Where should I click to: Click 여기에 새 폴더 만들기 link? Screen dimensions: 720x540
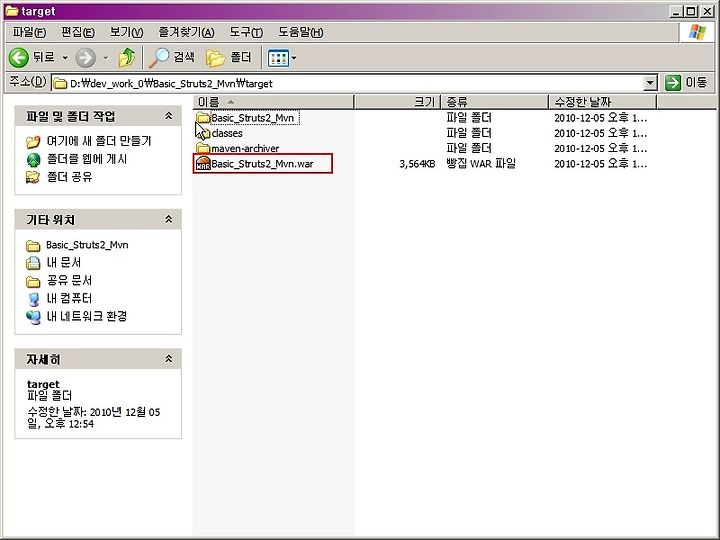pos(99,141)
